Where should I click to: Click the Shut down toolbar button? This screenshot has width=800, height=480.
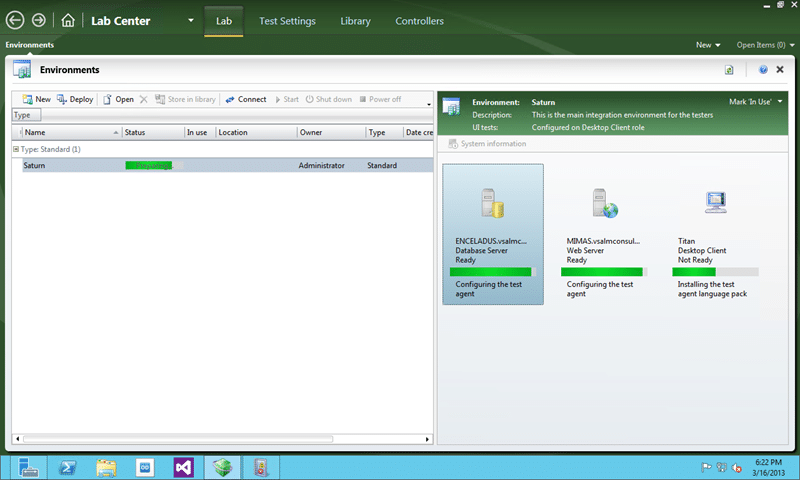click(329, 99)
